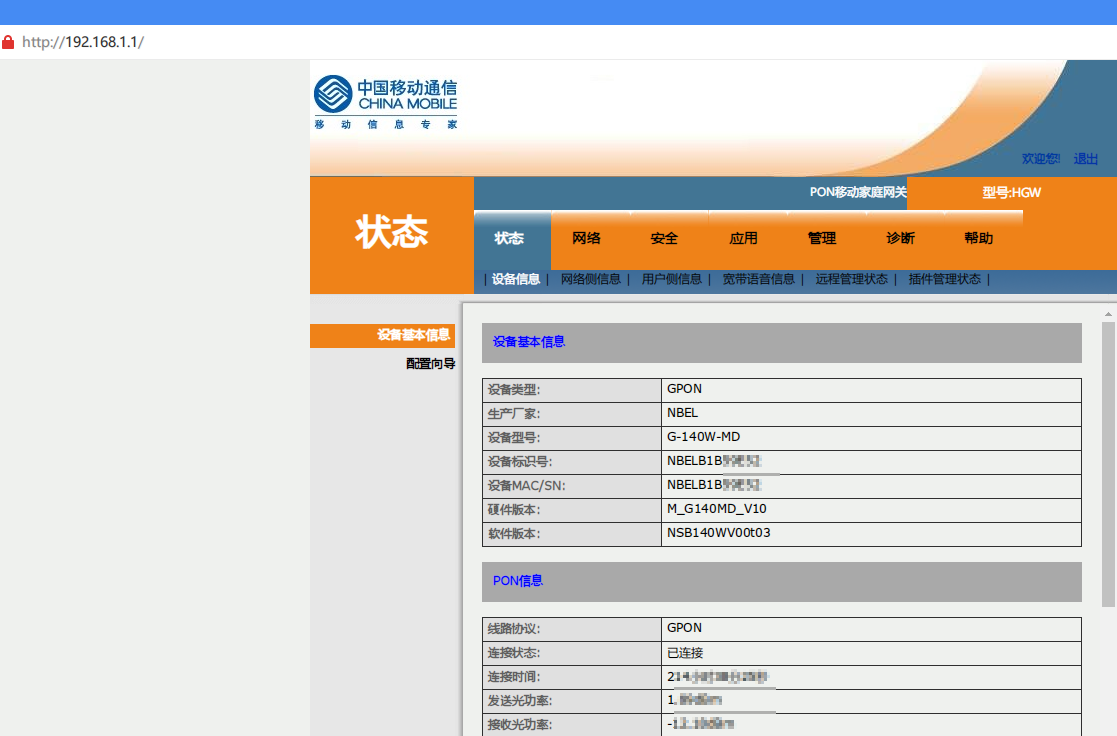Open the 管理 tab
Image resolution: width=1117 pixels, height=736 pixels.
click(x=821, y=238)
